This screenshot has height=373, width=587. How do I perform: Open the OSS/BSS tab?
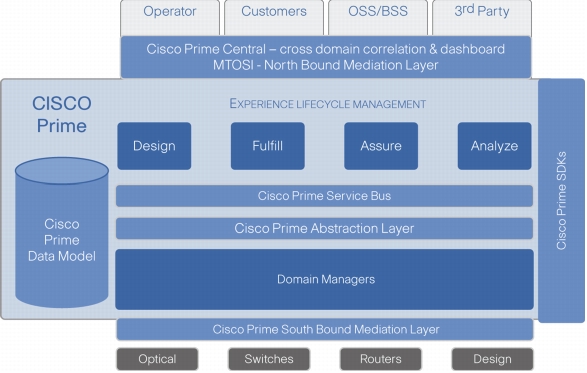tap(378, 18)
